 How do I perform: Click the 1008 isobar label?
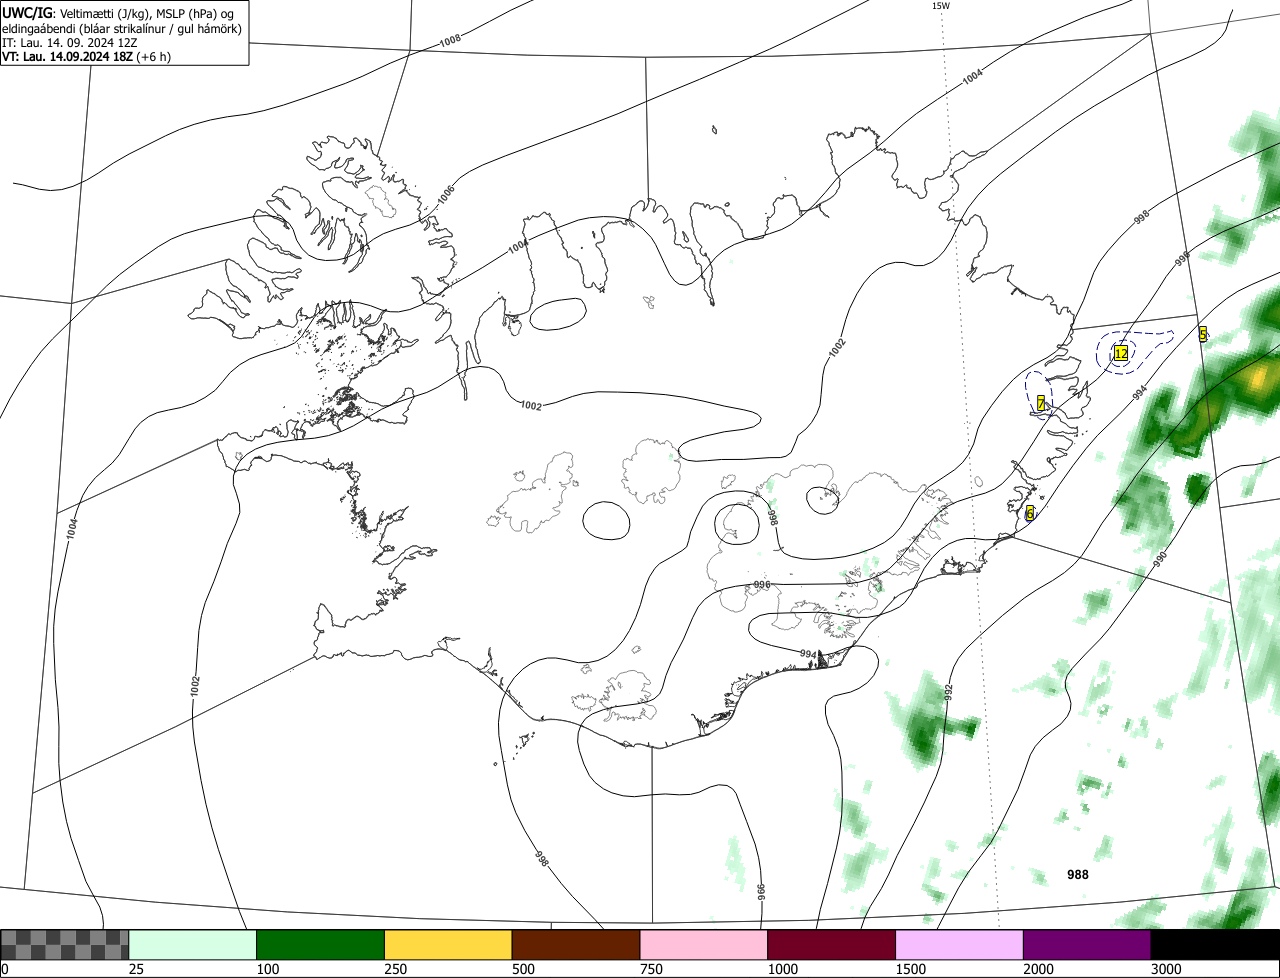pyautogui.click(x=450, y=41)
